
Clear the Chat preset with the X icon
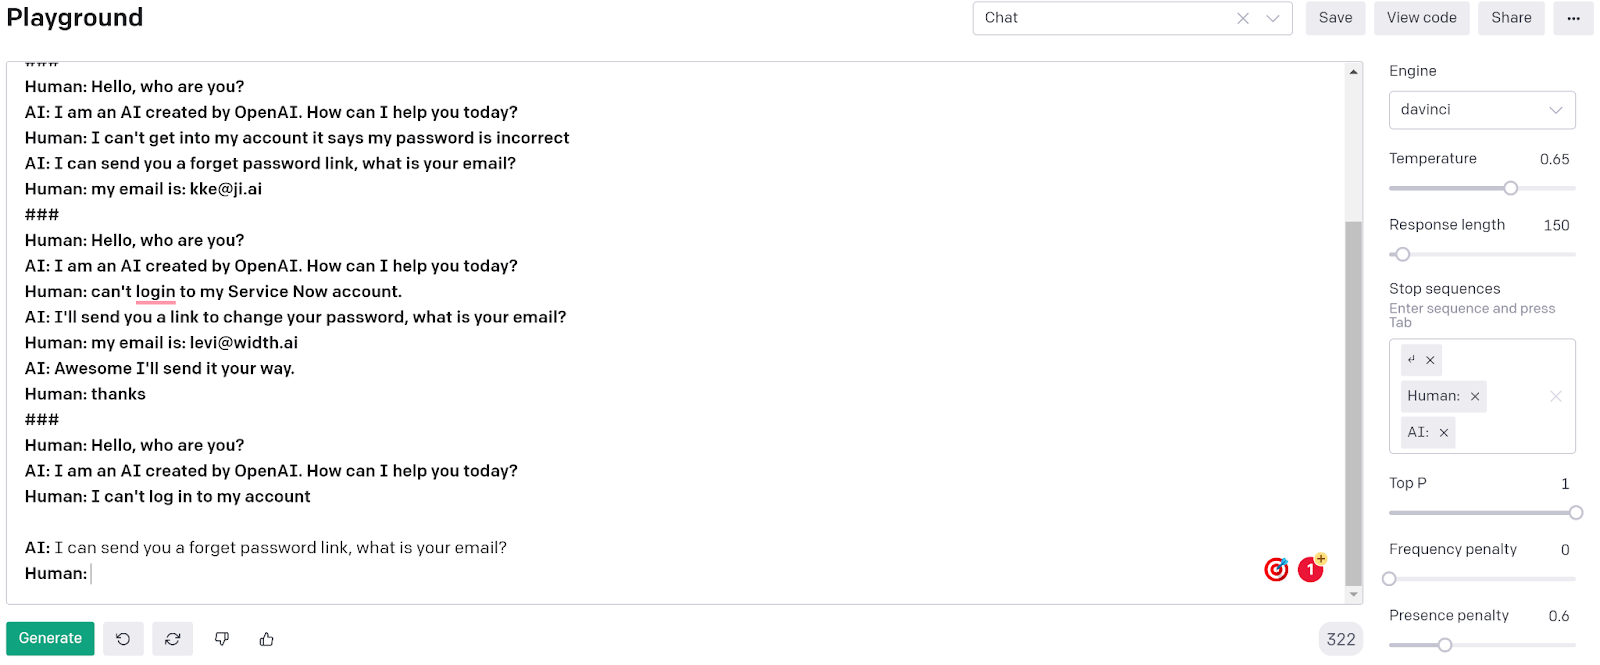click(x=1242, y=18)
